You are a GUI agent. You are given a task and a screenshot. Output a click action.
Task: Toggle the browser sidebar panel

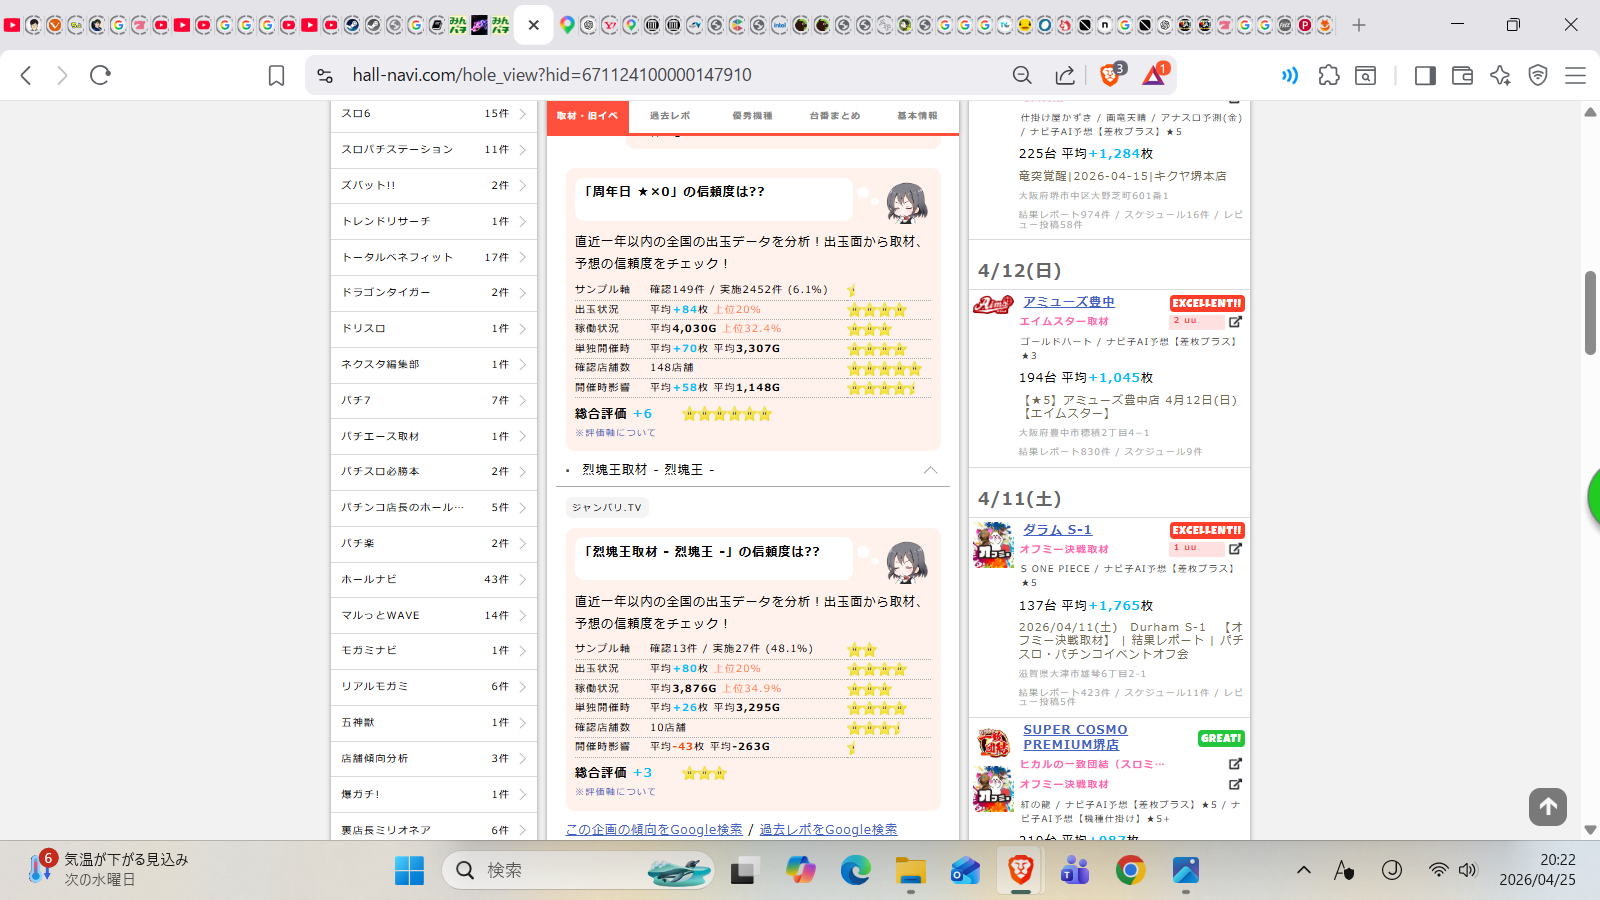coord(1425,75)
